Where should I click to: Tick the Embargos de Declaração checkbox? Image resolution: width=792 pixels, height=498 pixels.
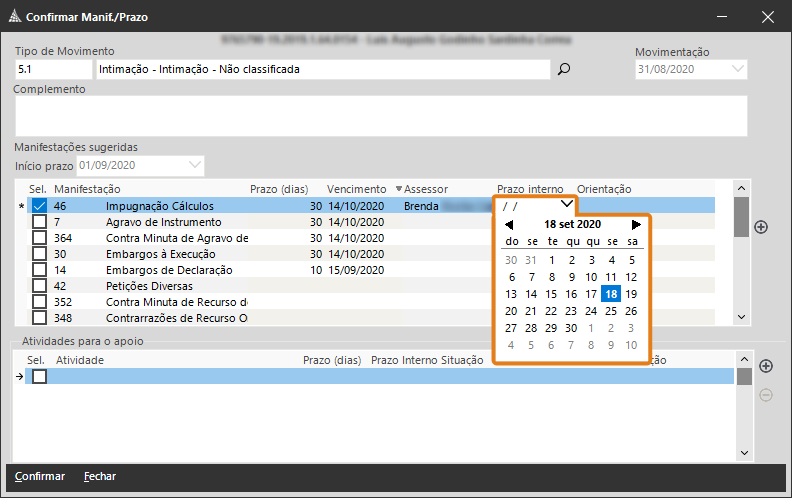click(39, 270)
